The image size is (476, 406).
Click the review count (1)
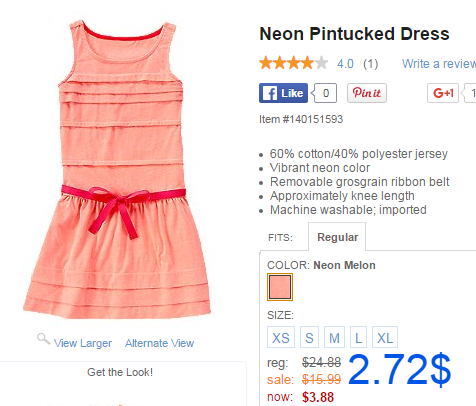pos(371,64)
